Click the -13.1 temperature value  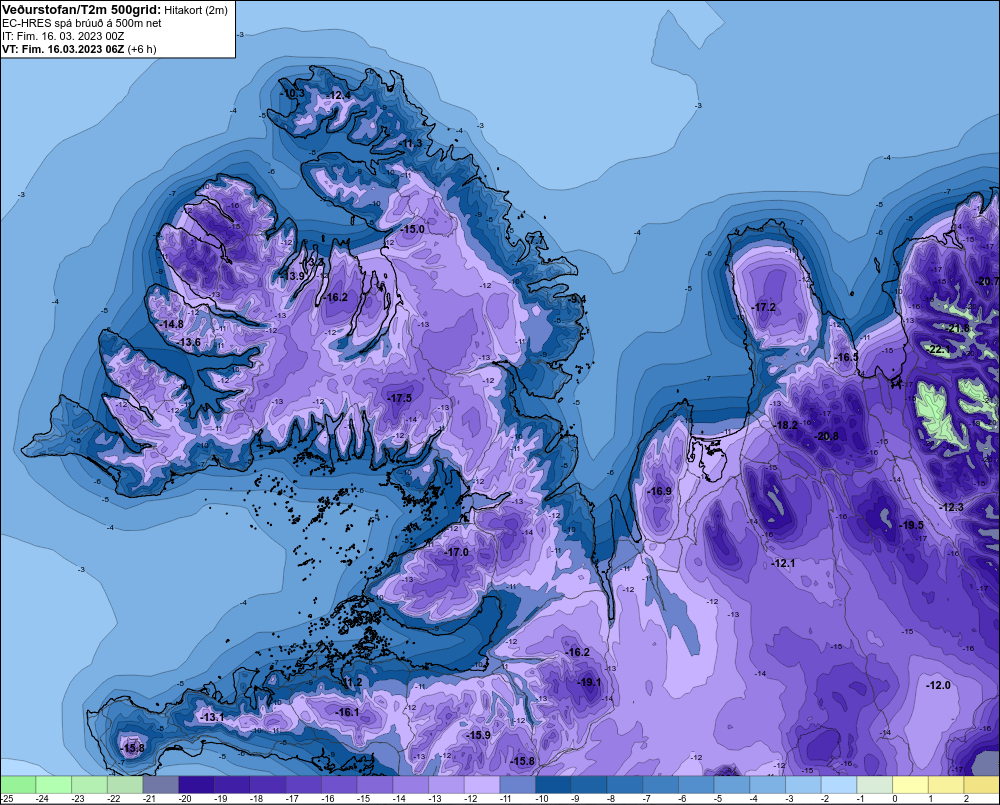coord(212,718)
